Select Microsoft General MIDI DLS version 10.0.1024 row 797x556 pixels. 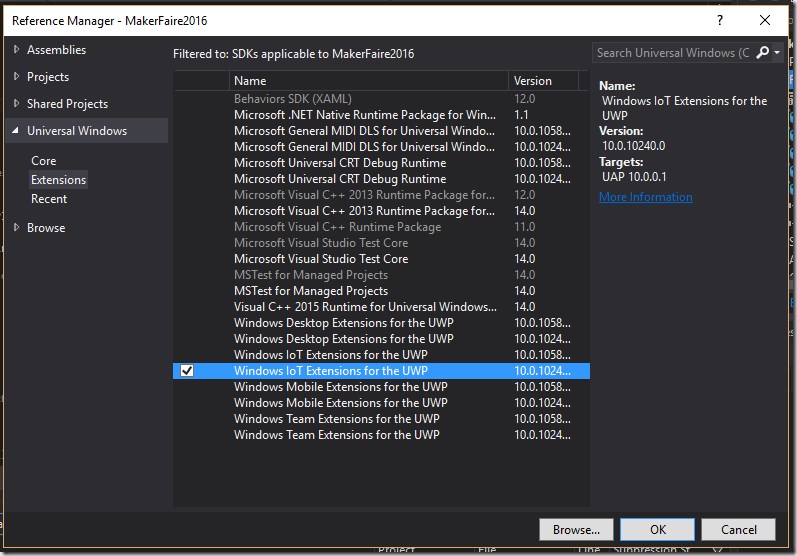[x=381, y=147]
